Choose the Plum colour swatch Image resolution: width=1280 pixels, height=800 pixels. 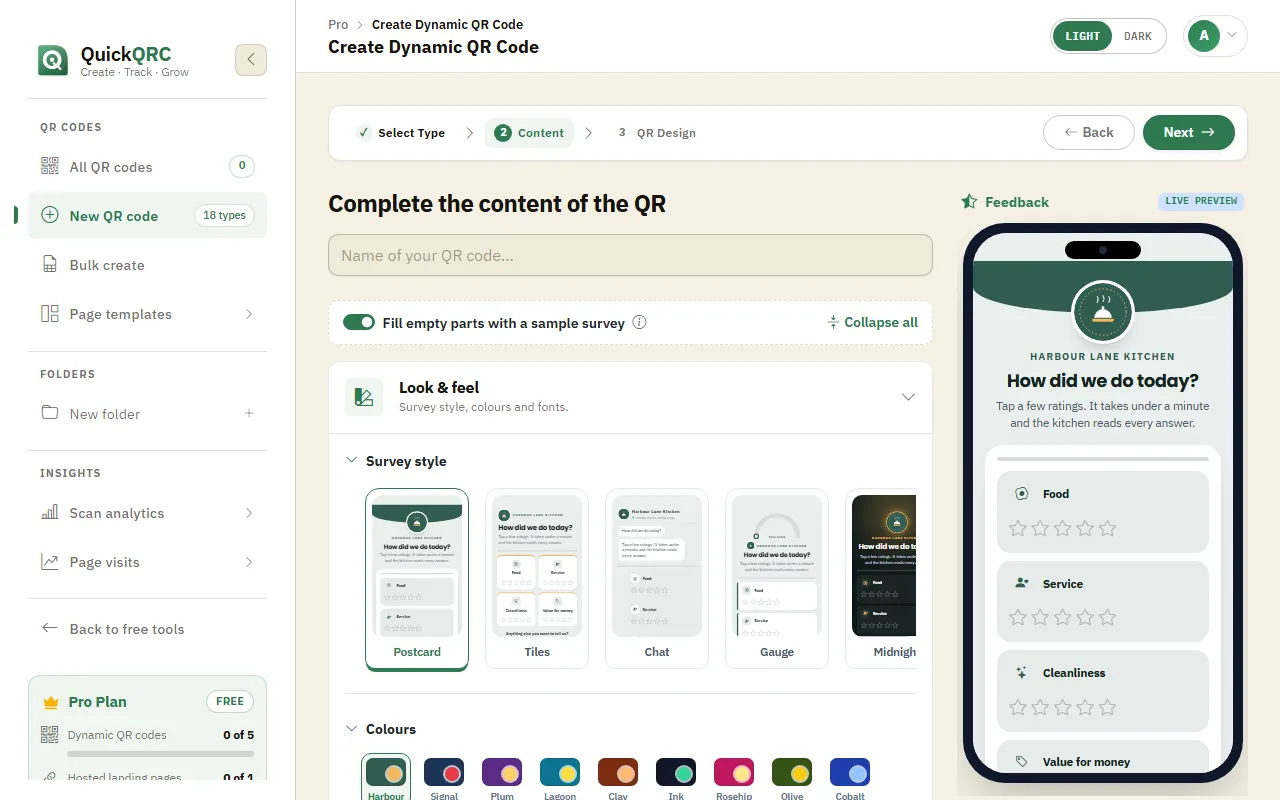[x=502, y=772]
